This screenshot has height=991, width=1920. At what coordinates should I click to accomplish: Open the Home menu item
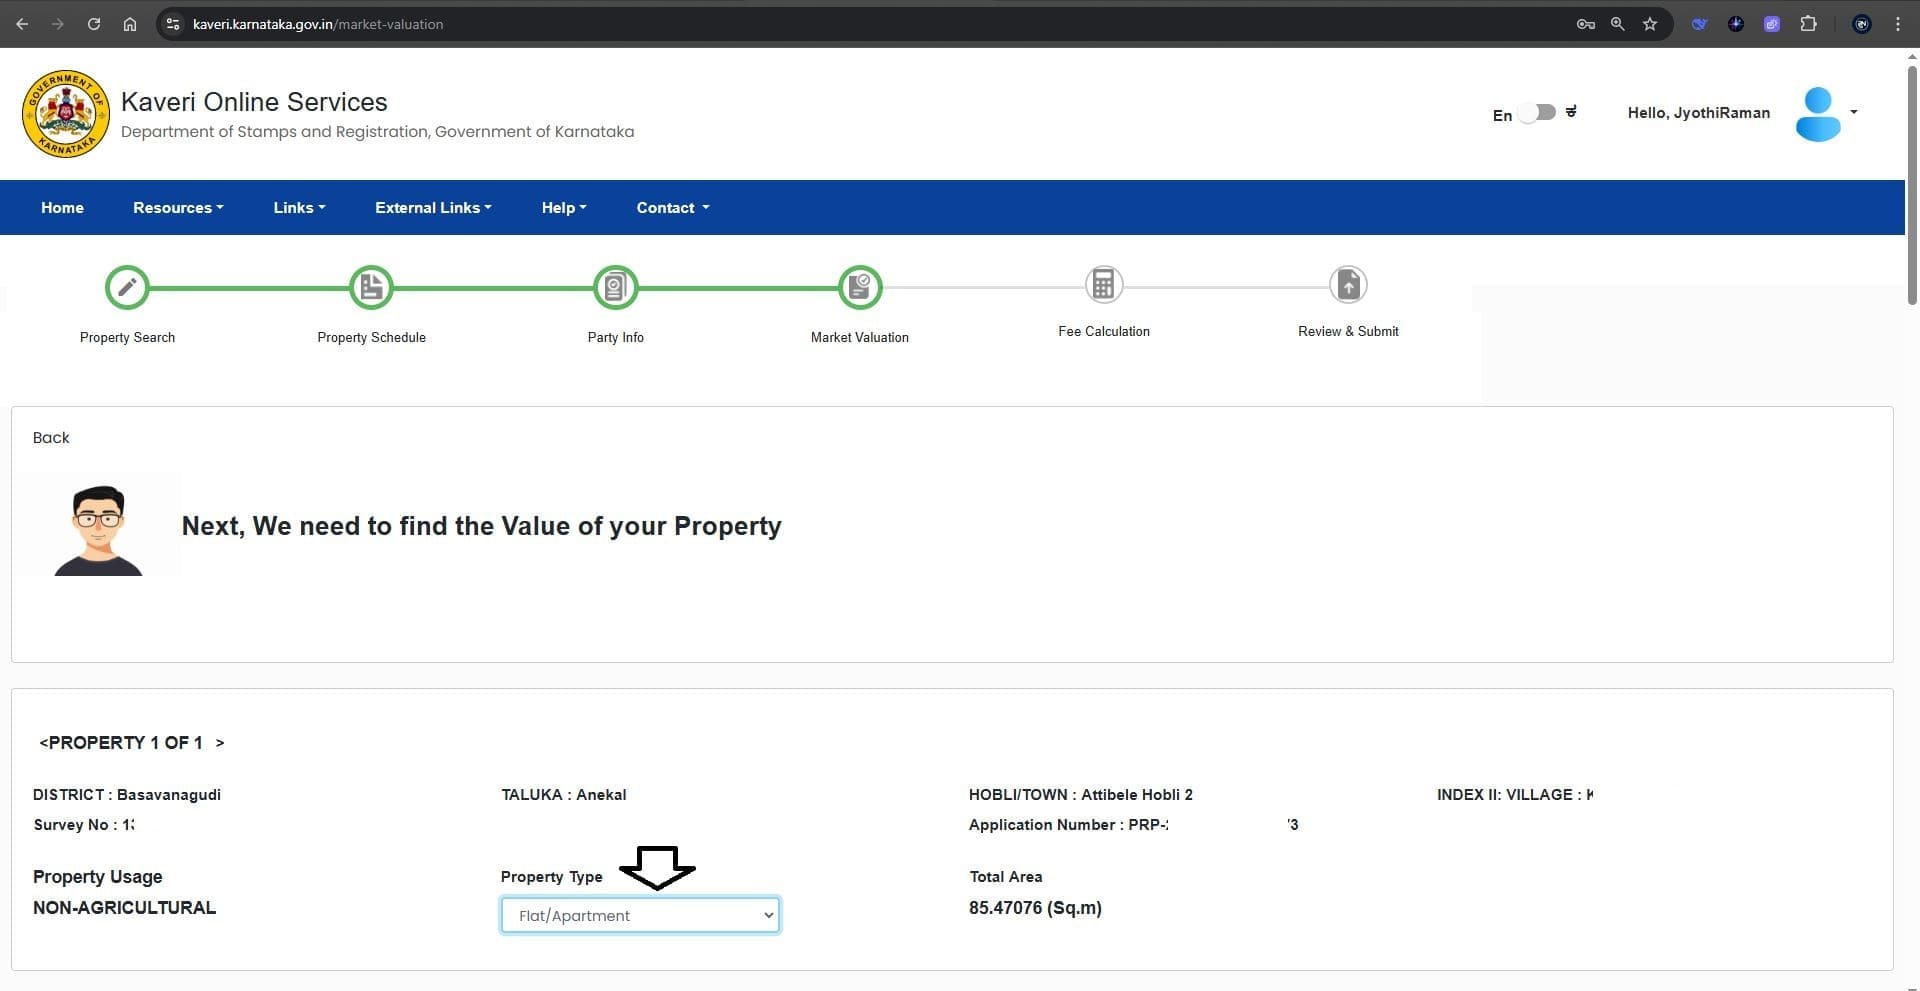tap(62, 208)
